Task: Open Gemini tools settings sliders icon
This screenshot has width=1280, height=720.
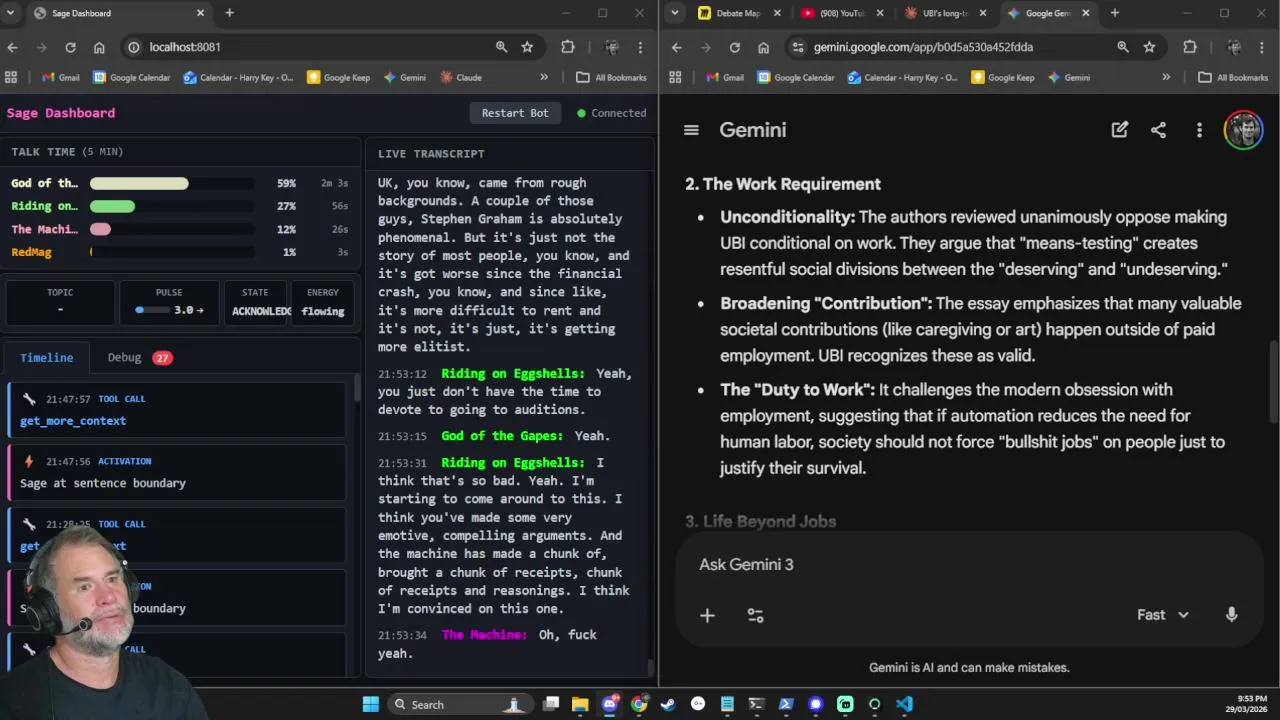Action: 755,615
